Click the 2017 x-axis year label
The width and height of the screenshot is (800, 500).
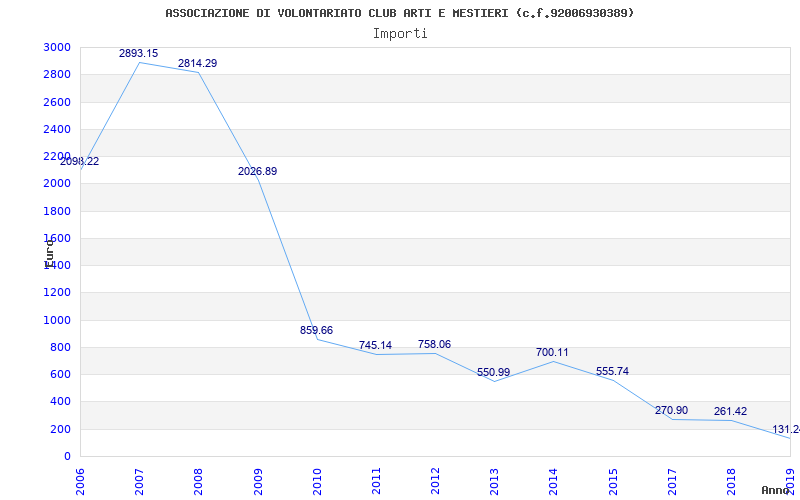pos(672,481)
